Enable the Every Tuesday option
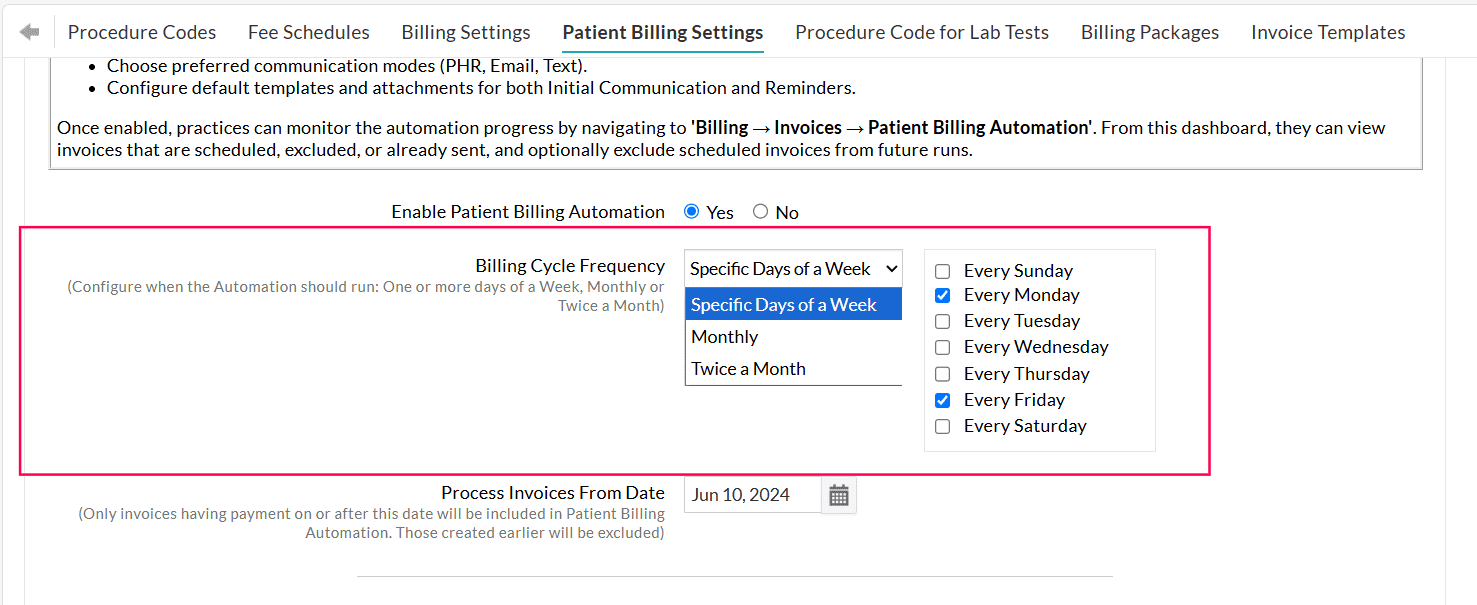Screen dimensions: 1477x605 click(x=942, y=320)
